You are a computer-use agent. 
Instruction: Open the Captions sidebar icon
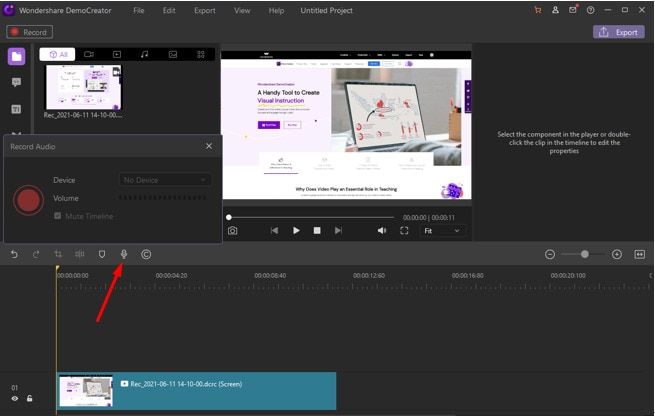point(16,109)
